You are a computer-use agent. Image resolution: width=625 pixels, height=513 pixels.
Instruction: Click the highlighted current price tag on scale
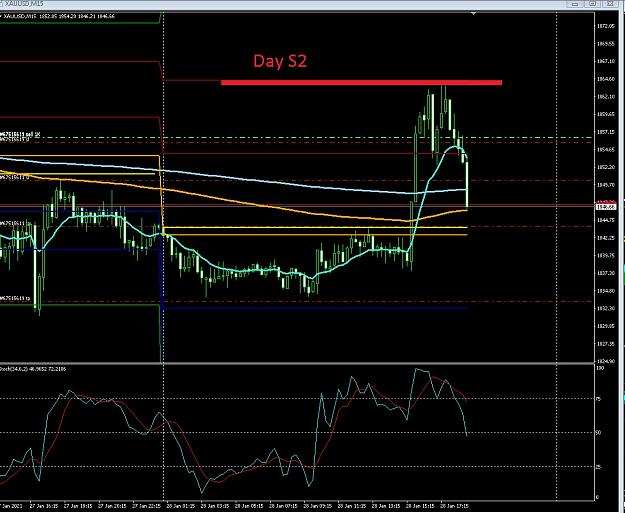(605, 207)
